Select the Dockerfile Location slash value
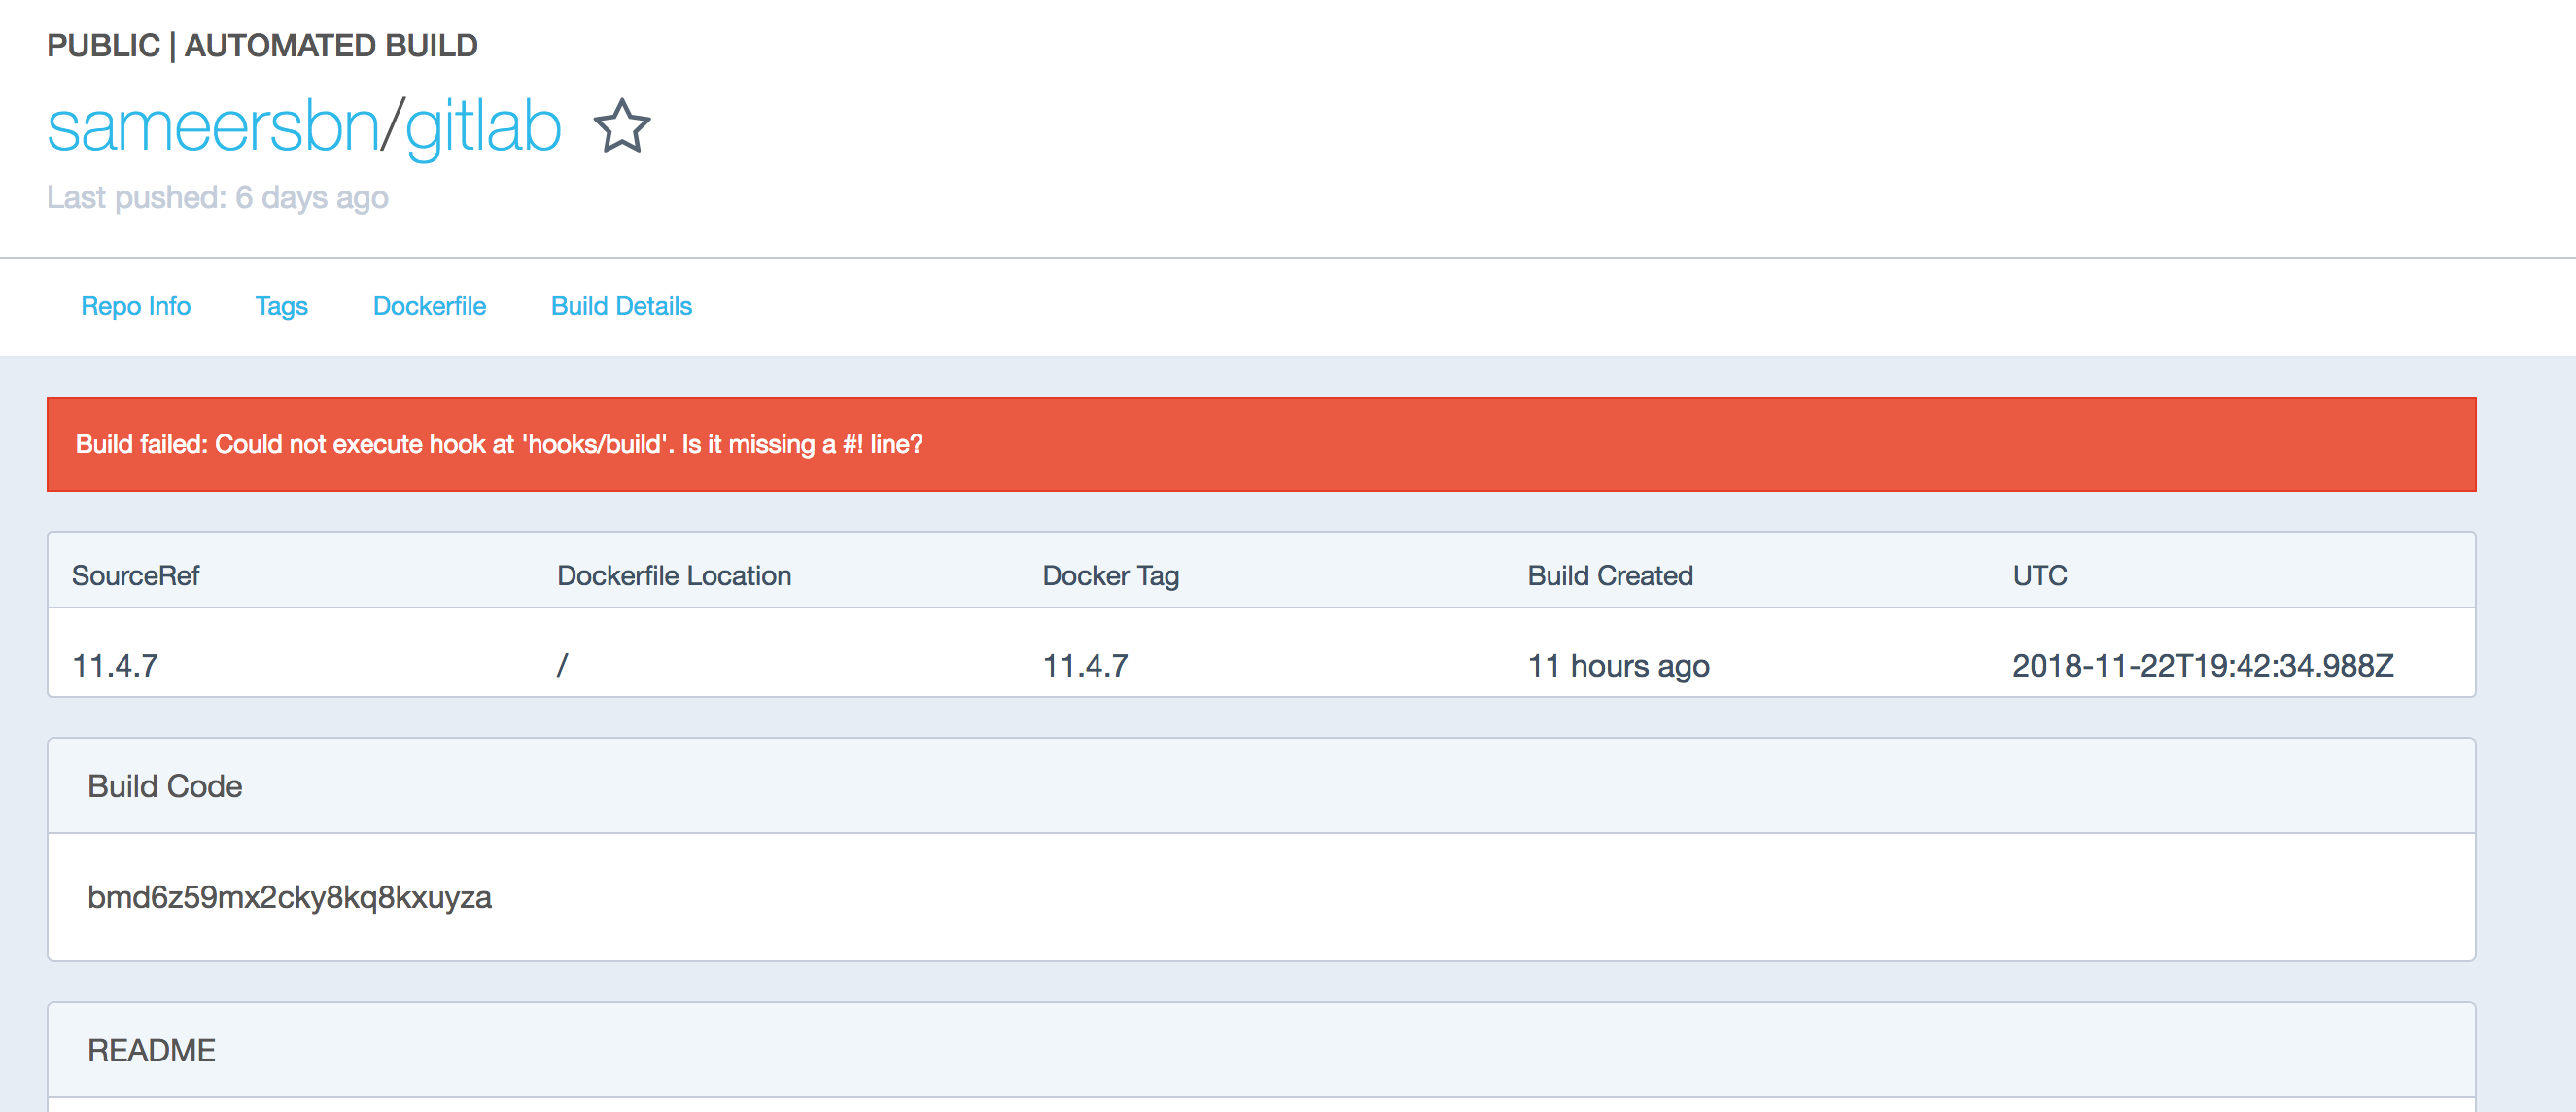Image resolution: width=2576 pixels, height=1112 pixels. tap(562, 665)
